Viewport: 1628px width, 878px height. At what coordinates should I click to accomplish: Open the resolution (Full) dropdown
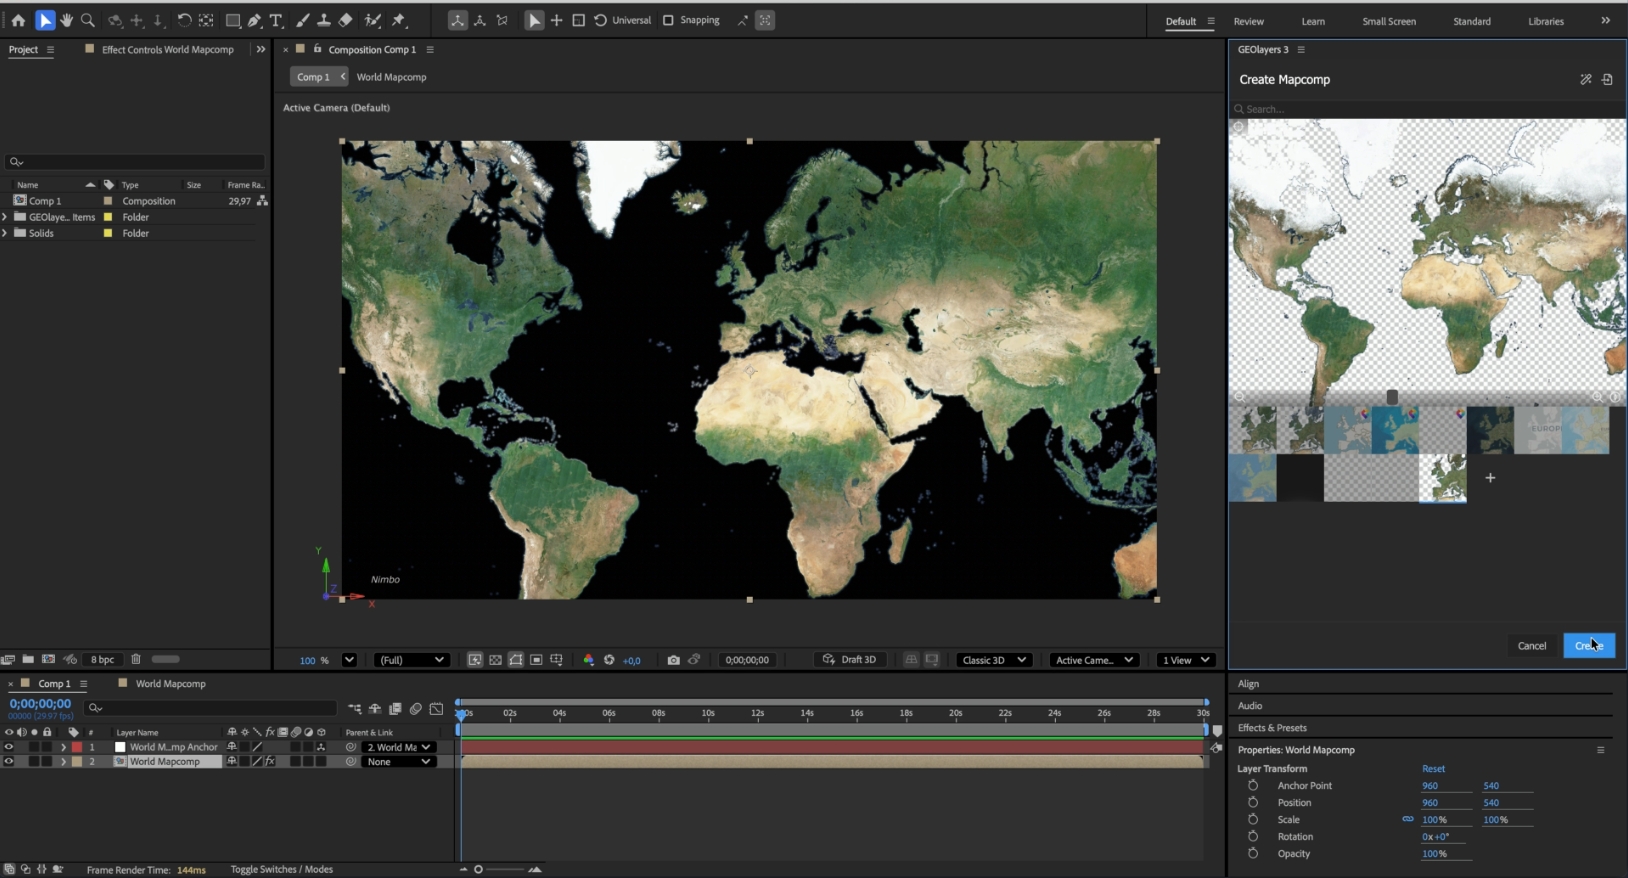click(x=411, y=660)
